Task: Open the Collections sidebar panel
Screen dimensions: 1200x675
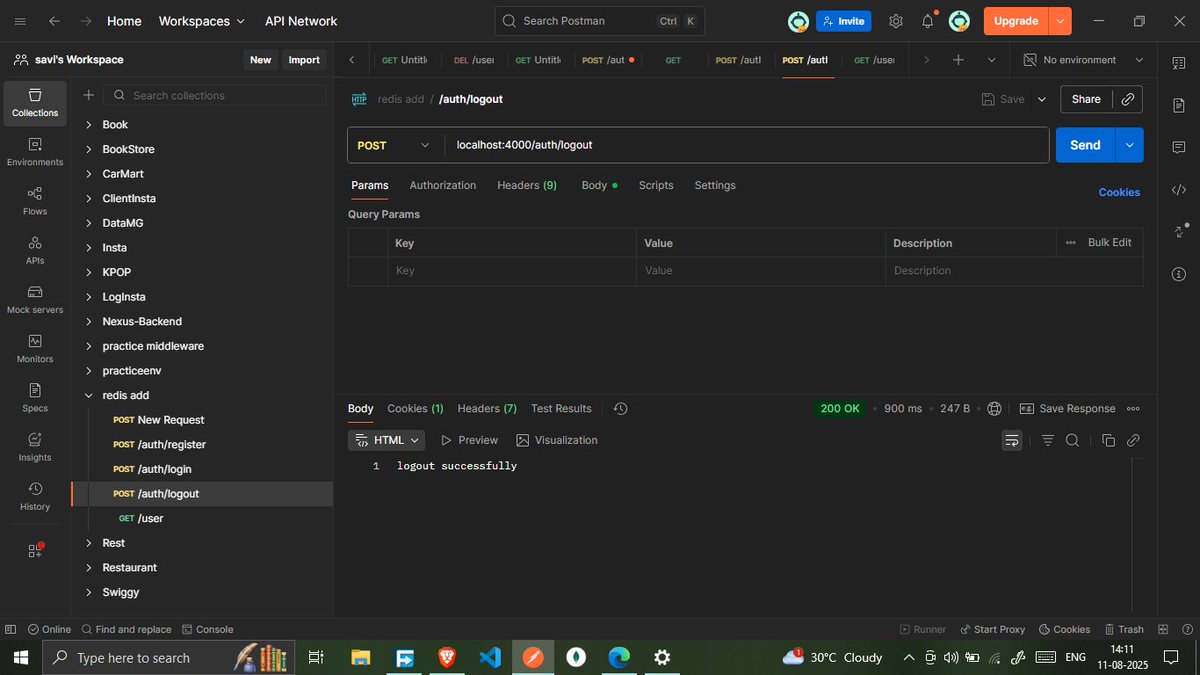Action: click(35, 103)
